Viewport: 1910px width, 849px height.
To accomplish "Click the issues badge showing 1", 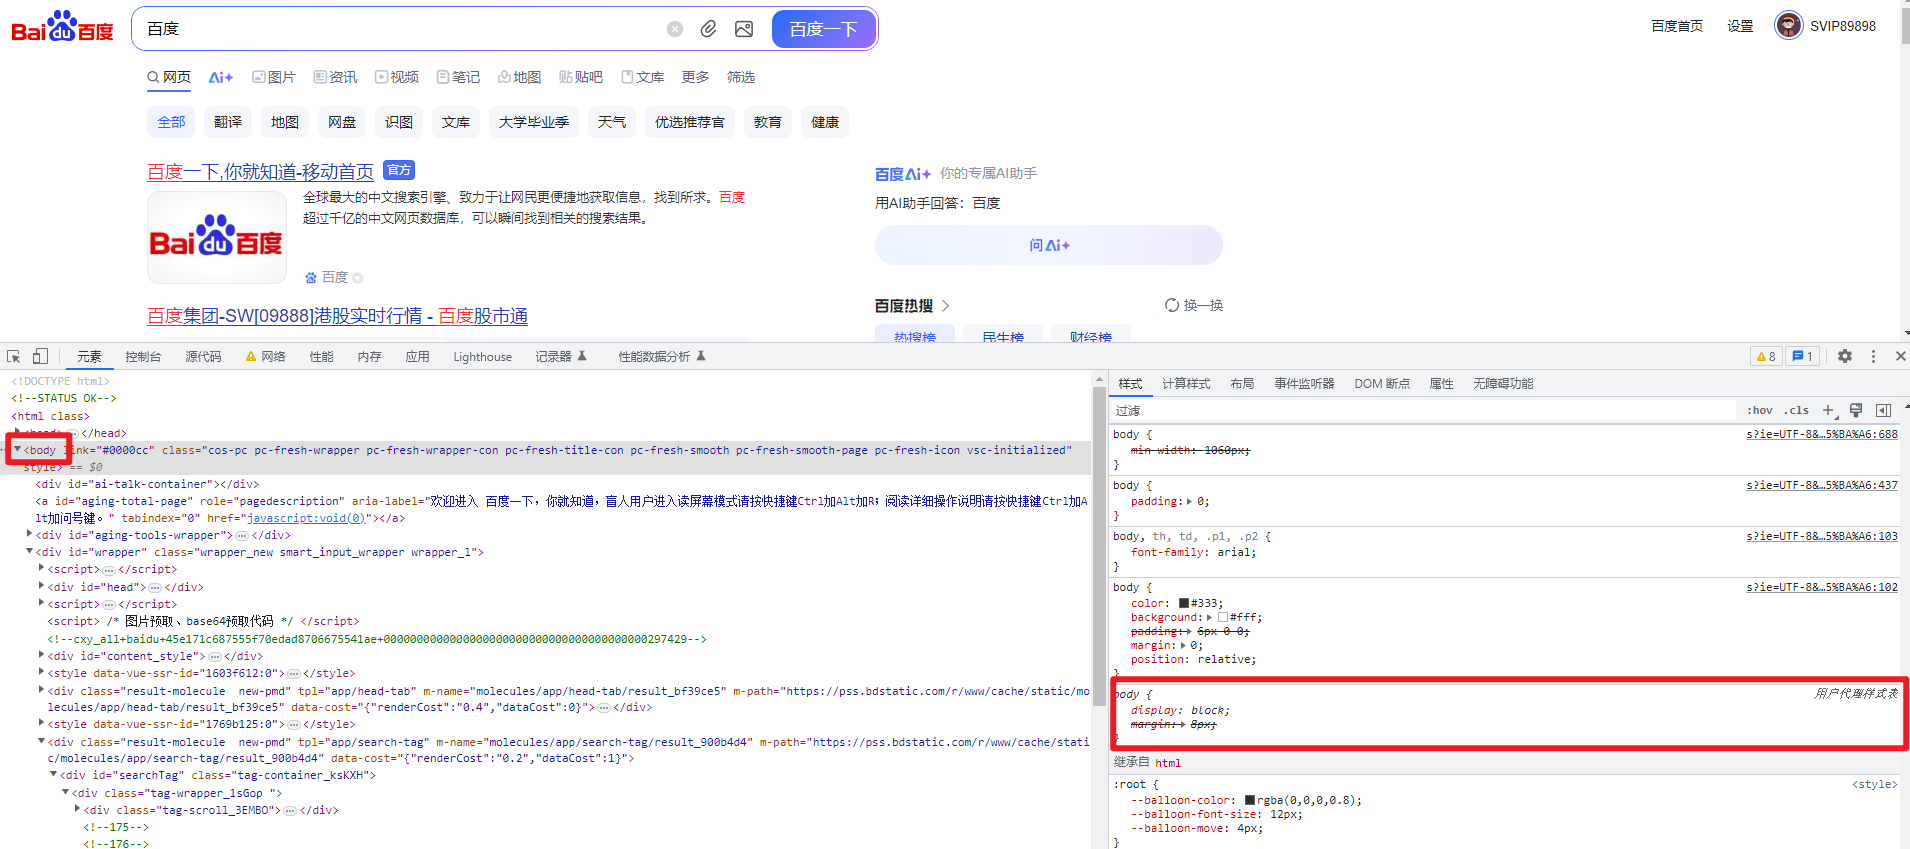I will 1802,356.
